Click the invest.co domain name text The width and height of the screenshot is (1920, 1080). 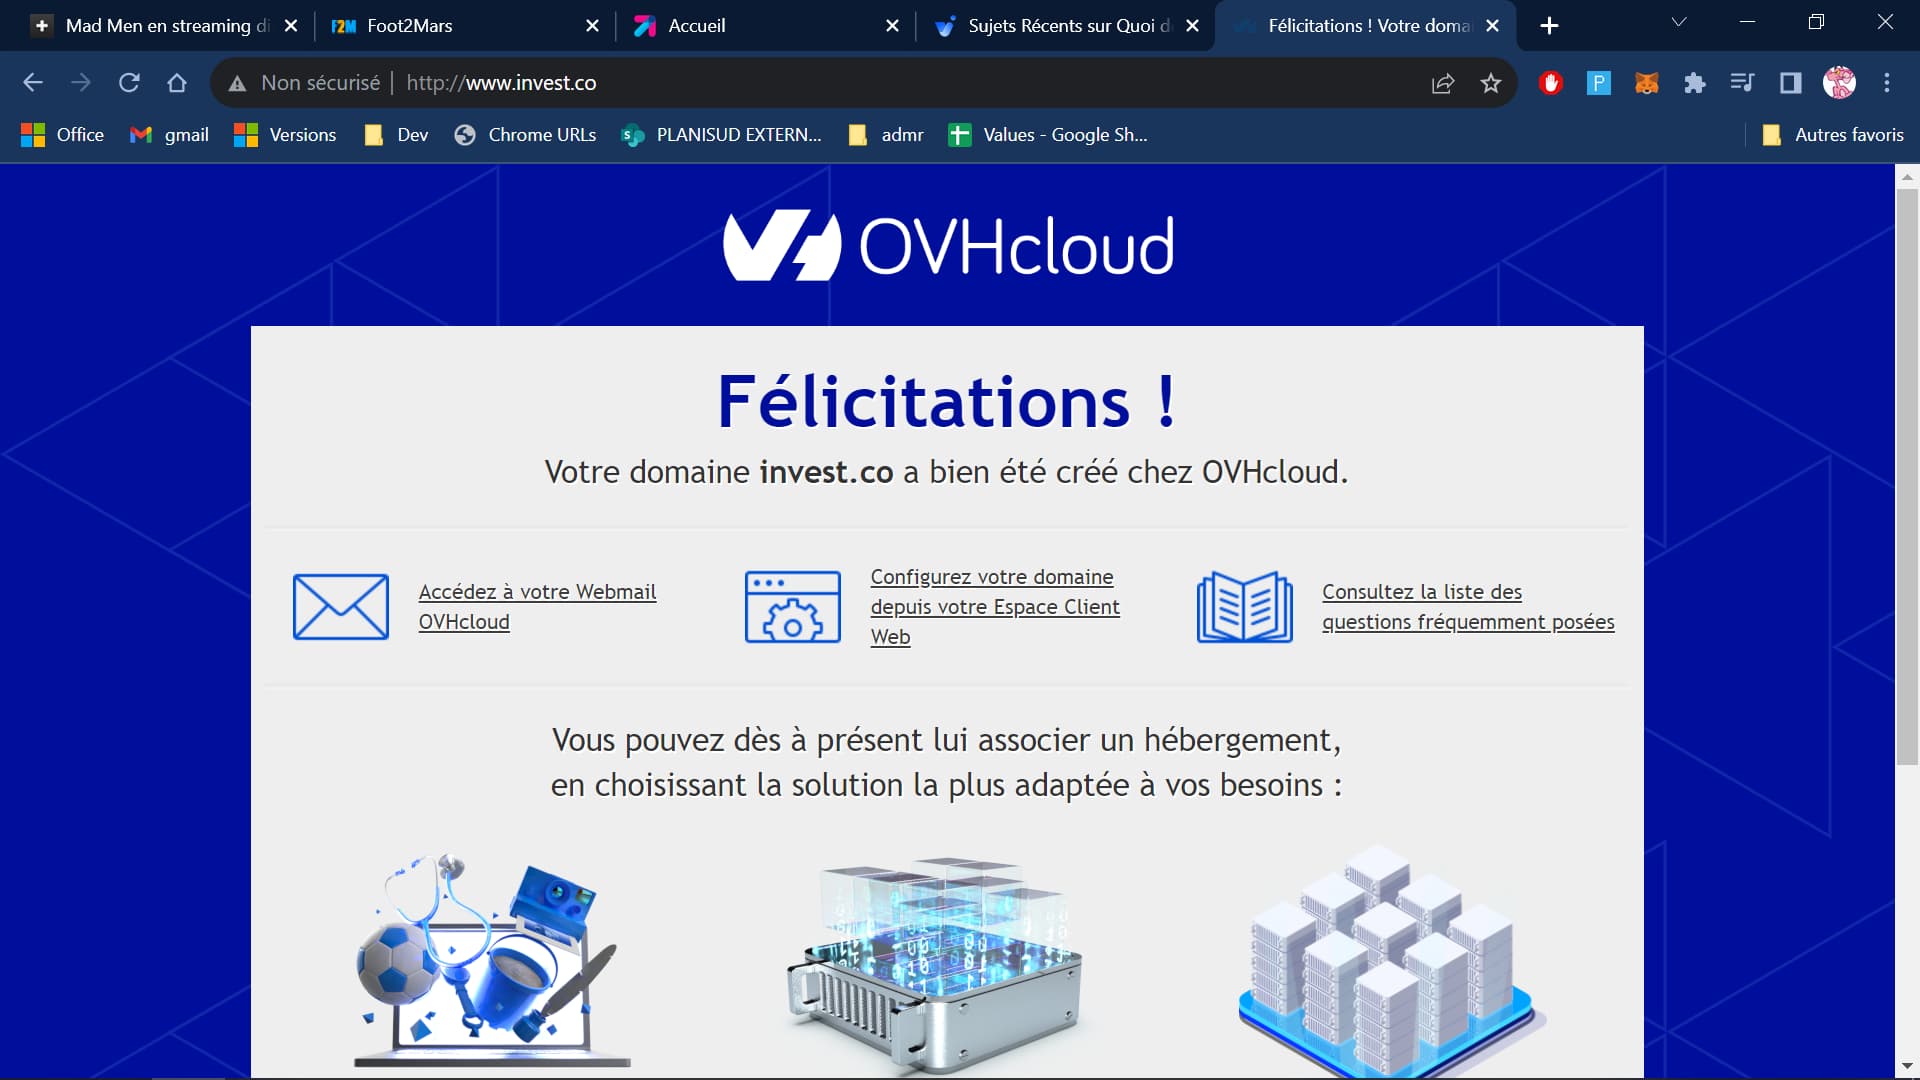pos(826,472)
